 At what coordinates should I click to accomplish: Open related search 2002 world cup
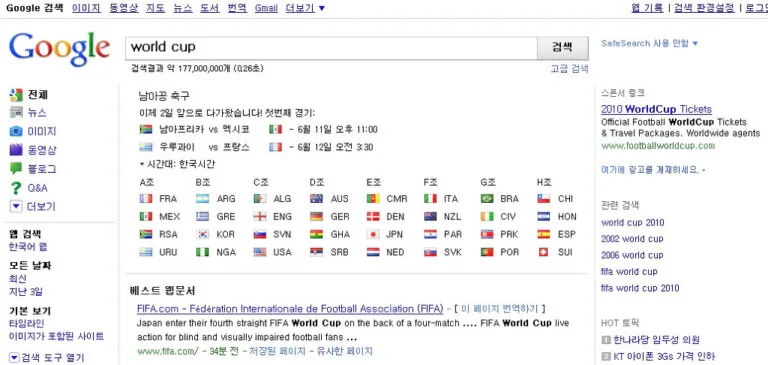pos(632,239)
